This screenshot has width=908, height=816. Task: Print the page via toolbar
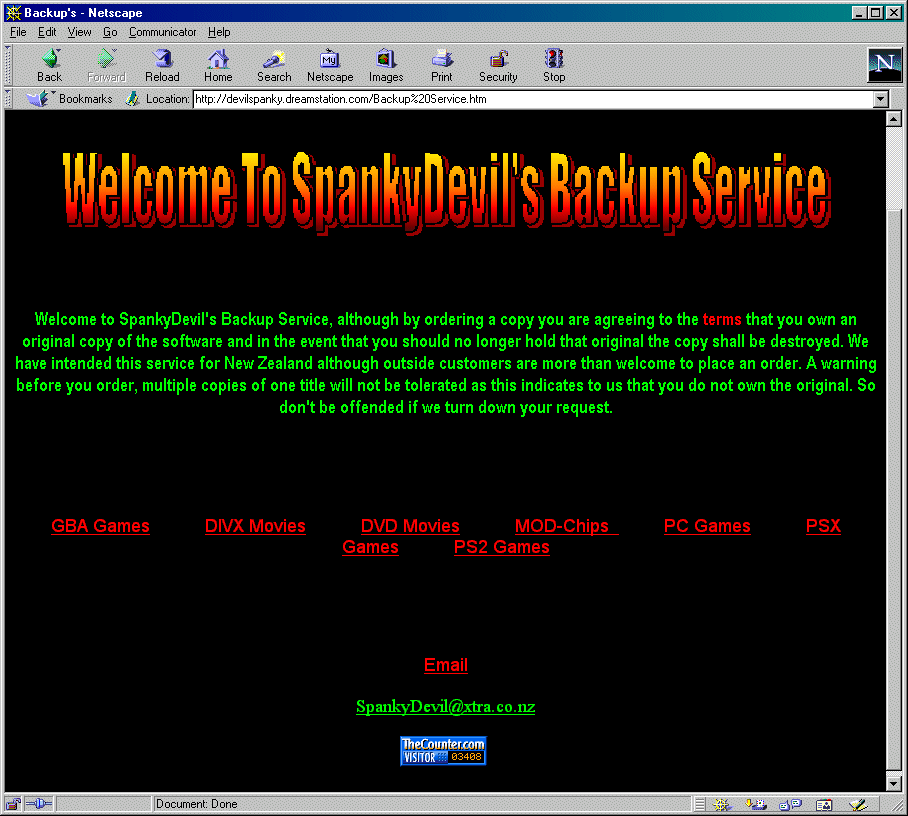point(442,65)
